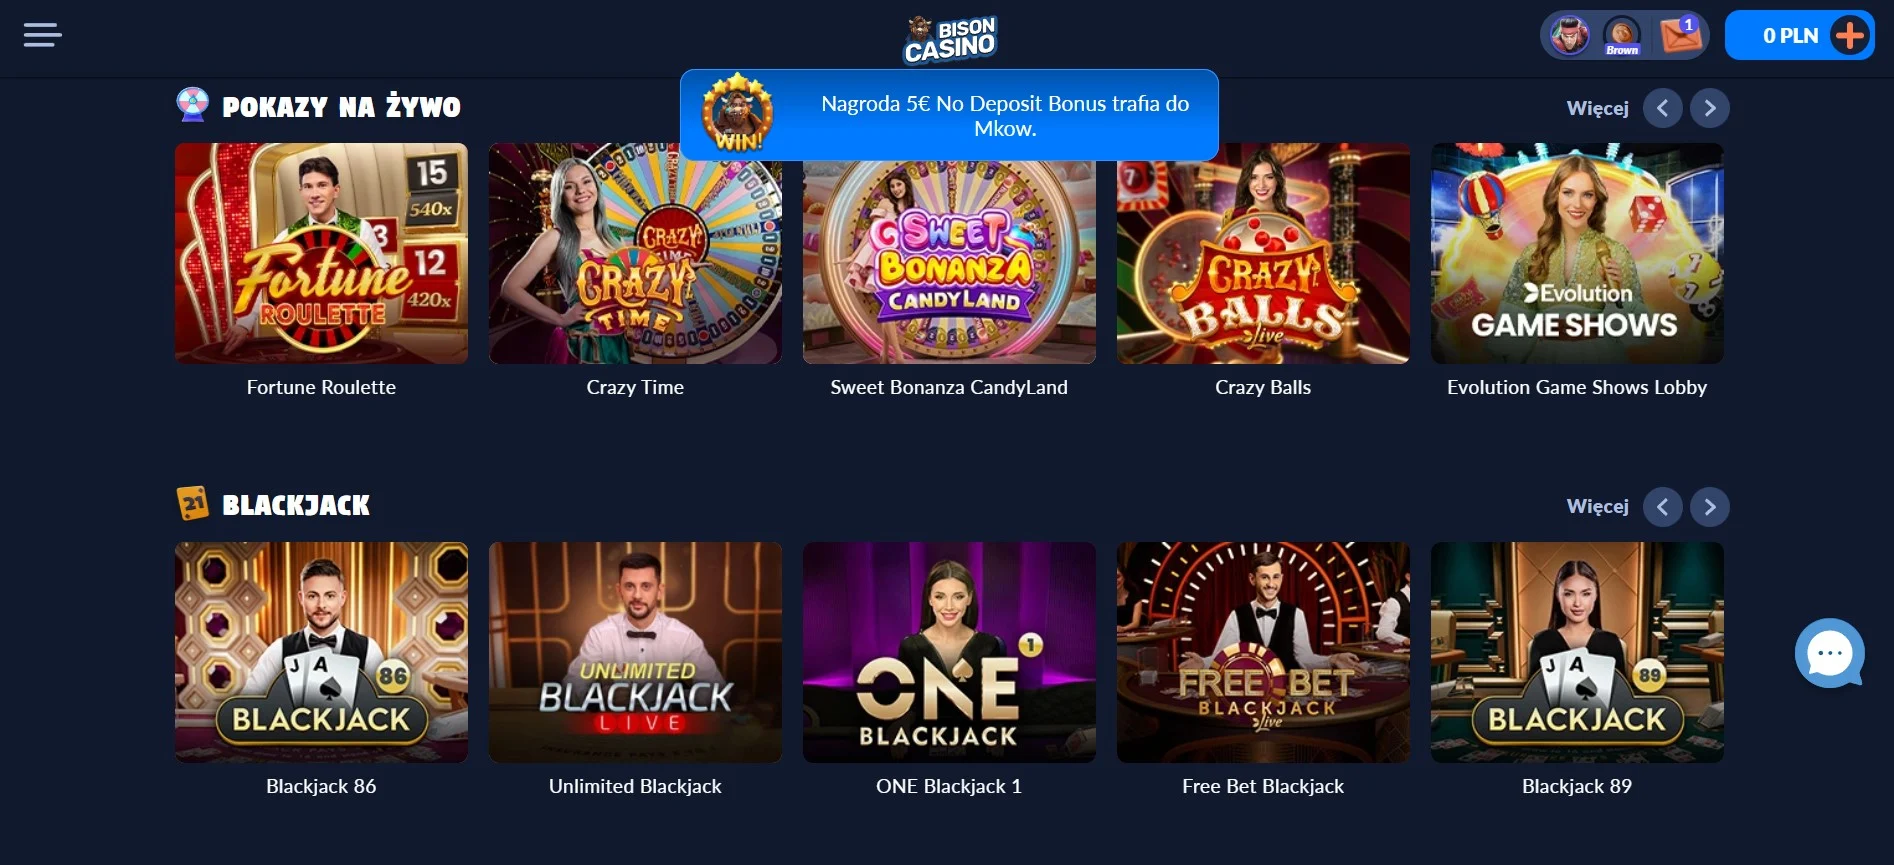Click the Pokazy na żywo section icon
Viewport: 1894px width, 865px height.
pos(192,104)
